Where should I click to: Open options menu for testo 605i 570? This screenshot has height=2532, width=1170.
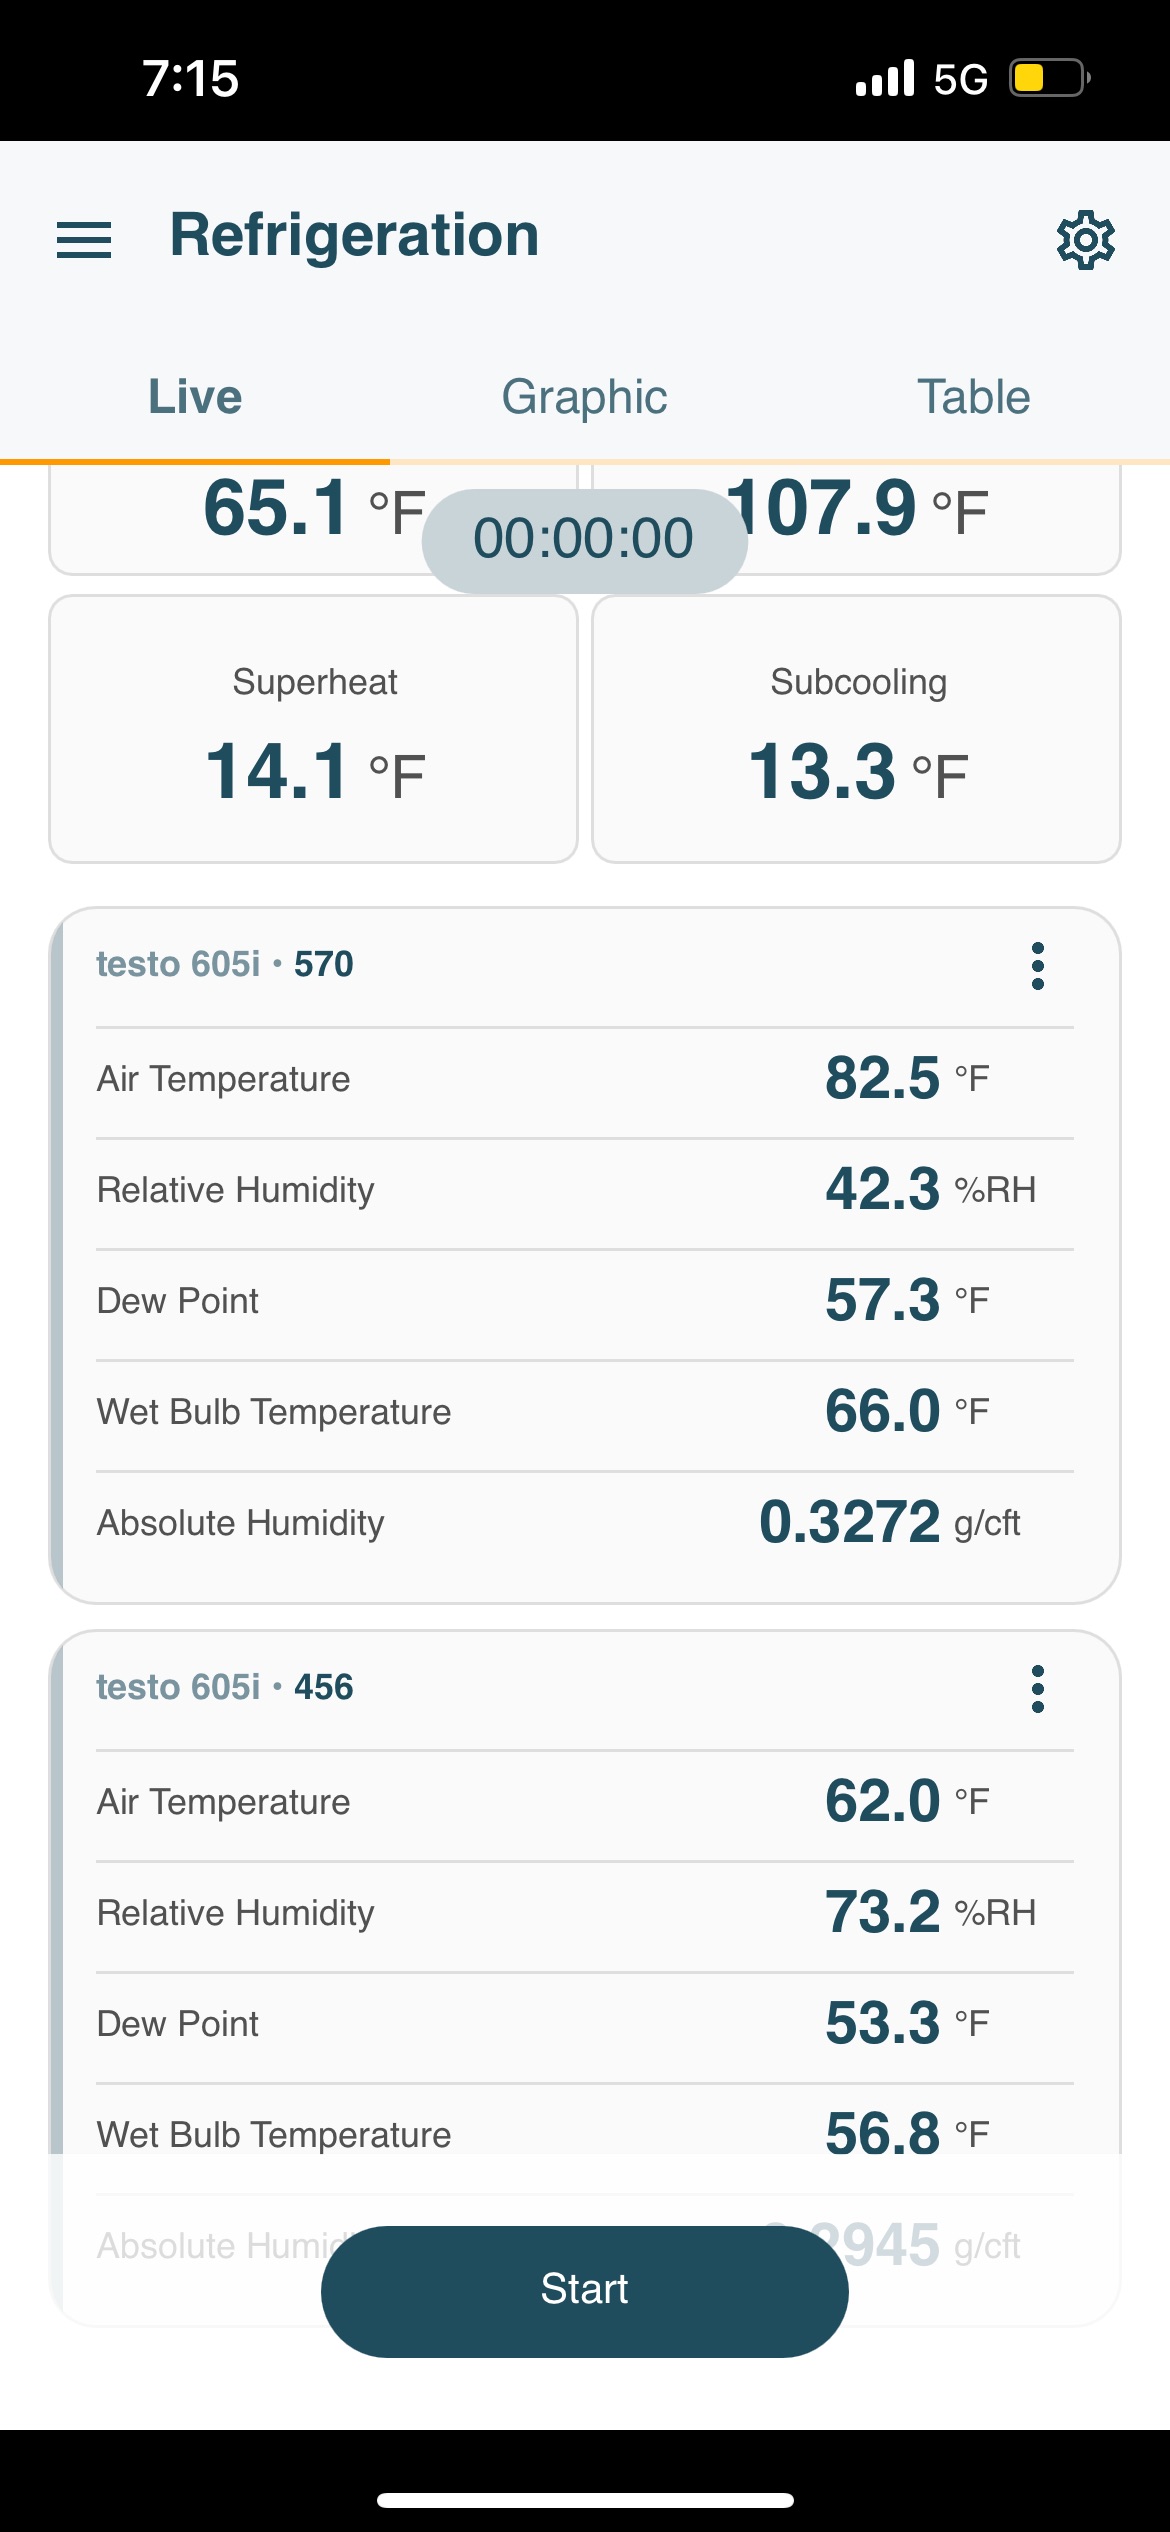tap(1038, 966)
